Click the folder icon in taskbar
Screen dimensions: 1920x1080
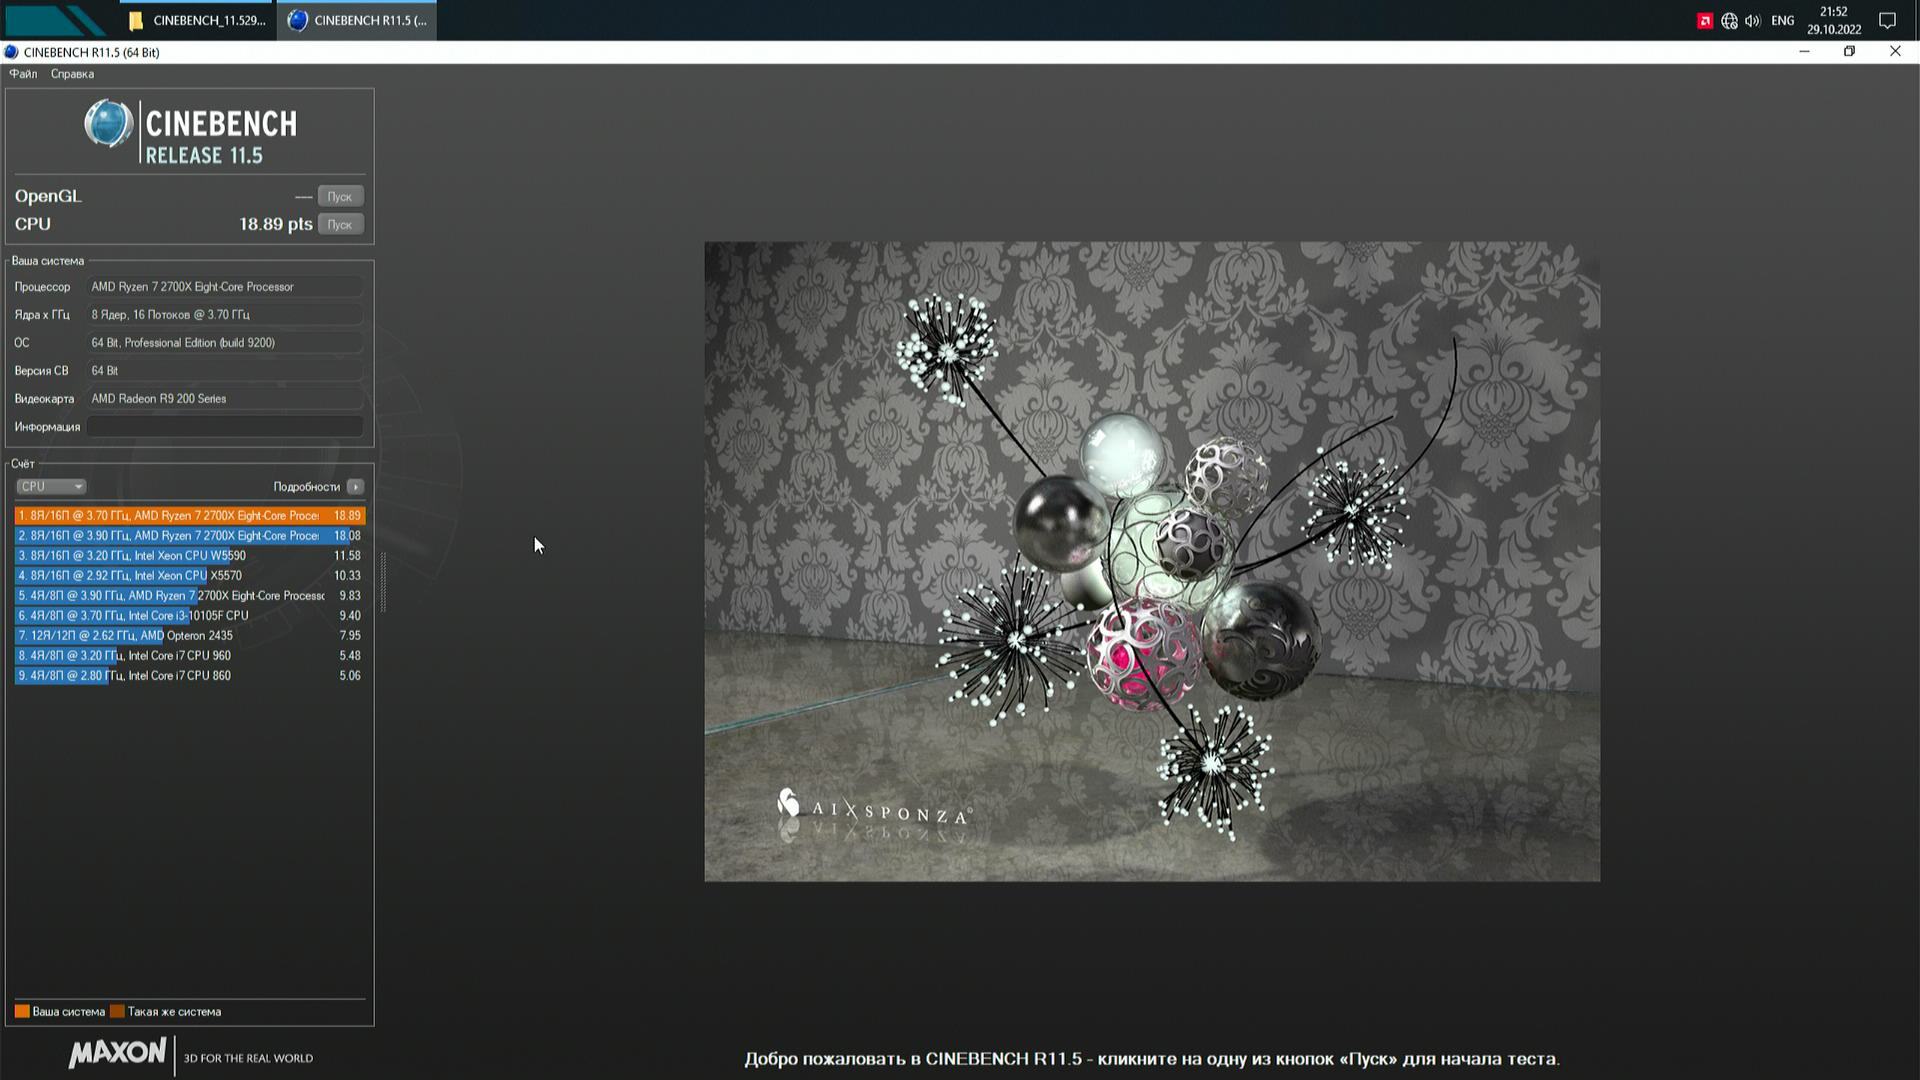pos(136,21)
